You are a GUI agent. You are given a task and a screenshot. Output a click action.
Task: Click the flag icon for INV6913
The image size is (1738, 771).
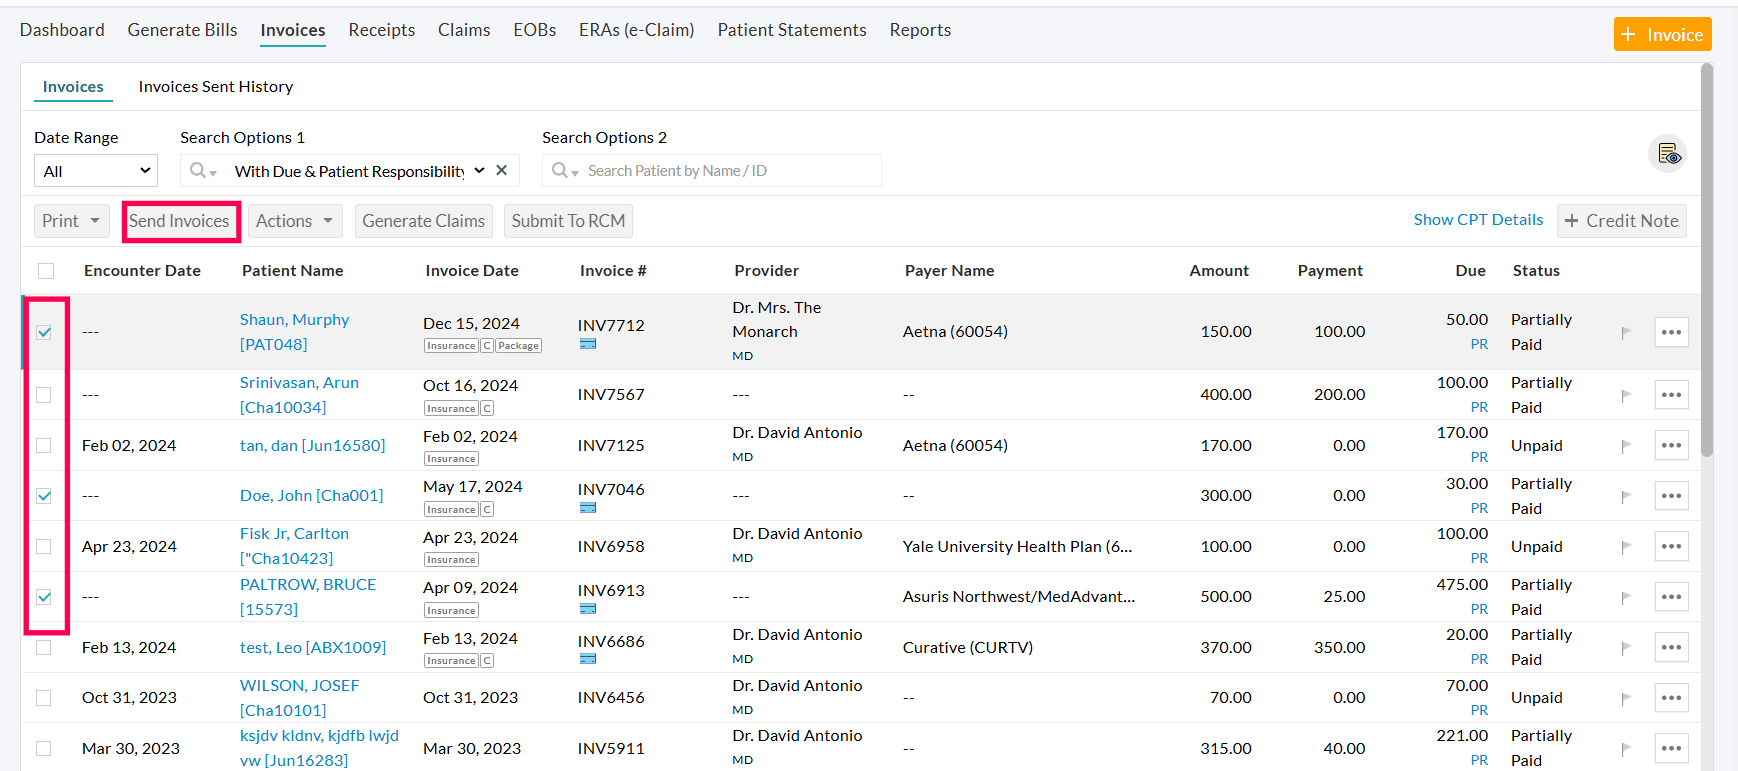click(1626, 597)
